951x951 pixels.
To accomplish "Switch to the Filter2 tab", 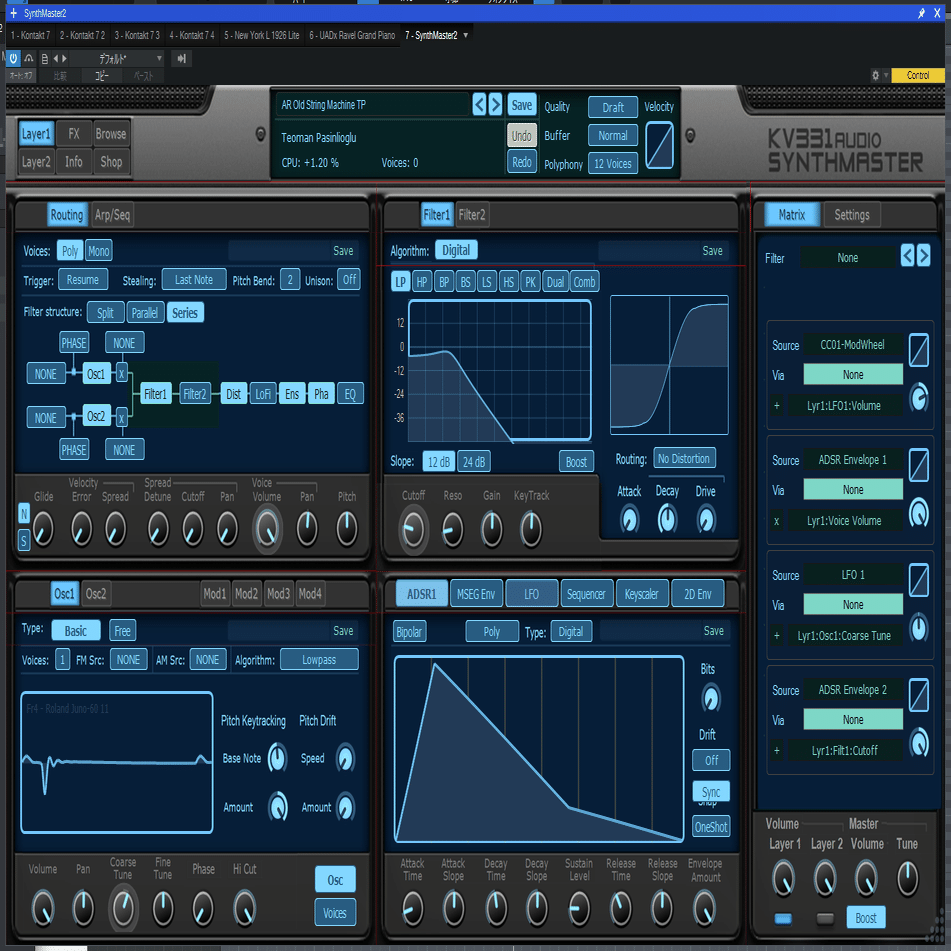I will point(472,215).
